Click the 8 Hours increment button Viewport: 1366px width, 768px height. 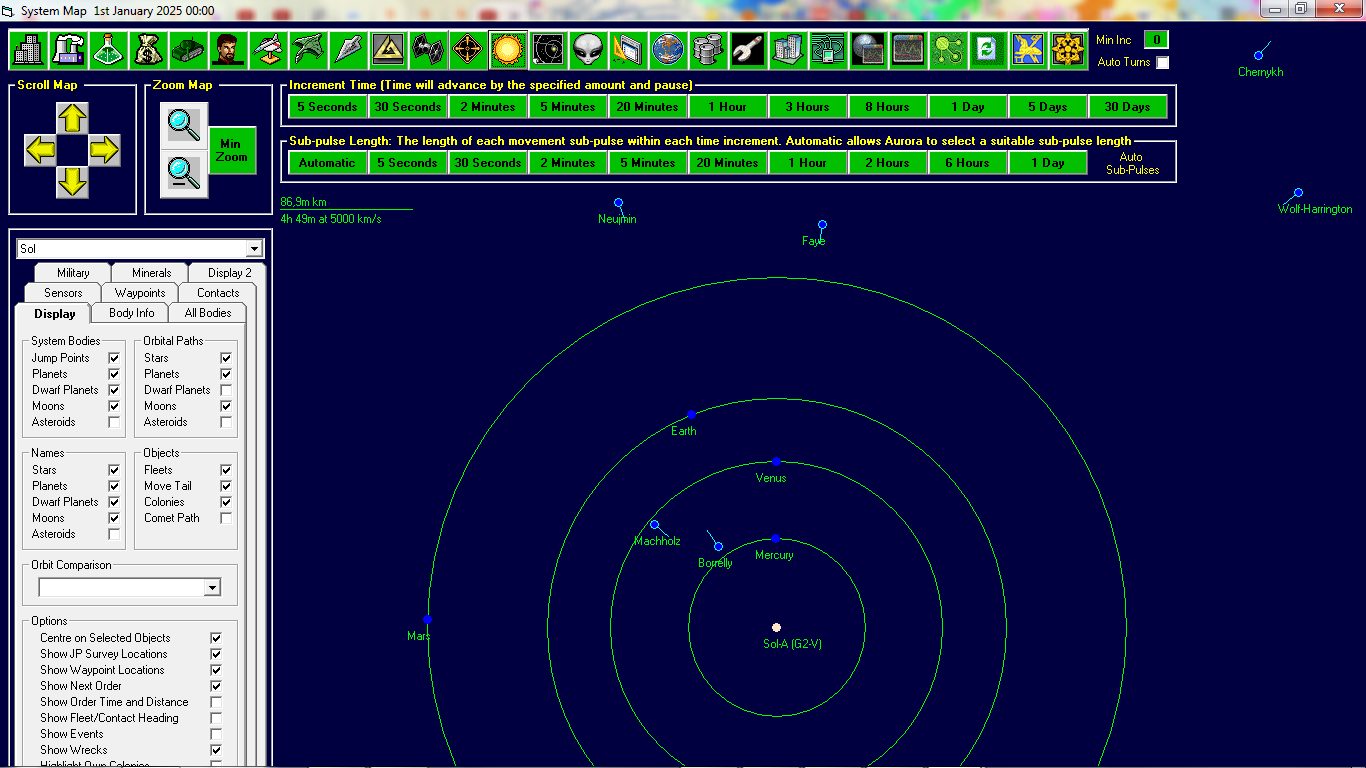pyautogui.click(x=887, y=107)
